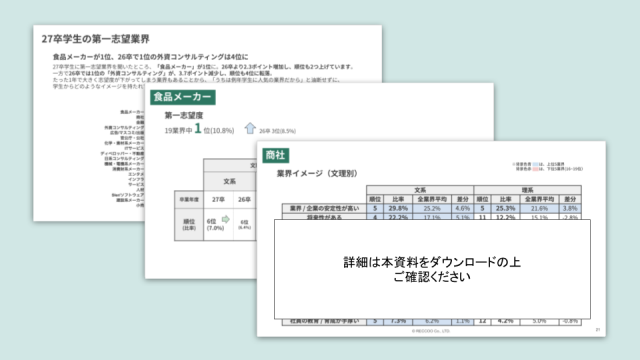This screenshot has height=360, width=640.
Task: Select the 商社 green label
Action: (x=276, y=155)
